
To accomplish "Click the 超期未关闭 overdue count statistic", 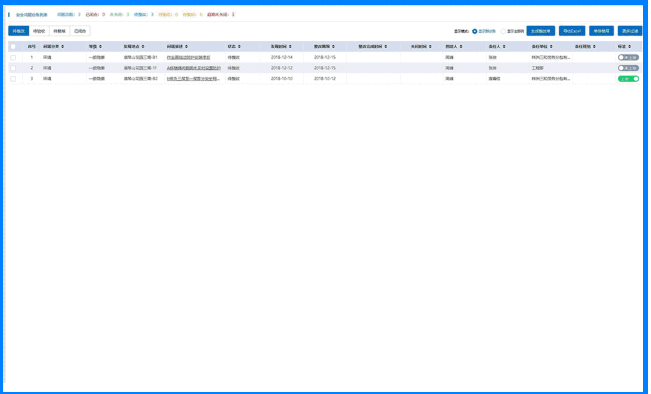I will (221, 15).
